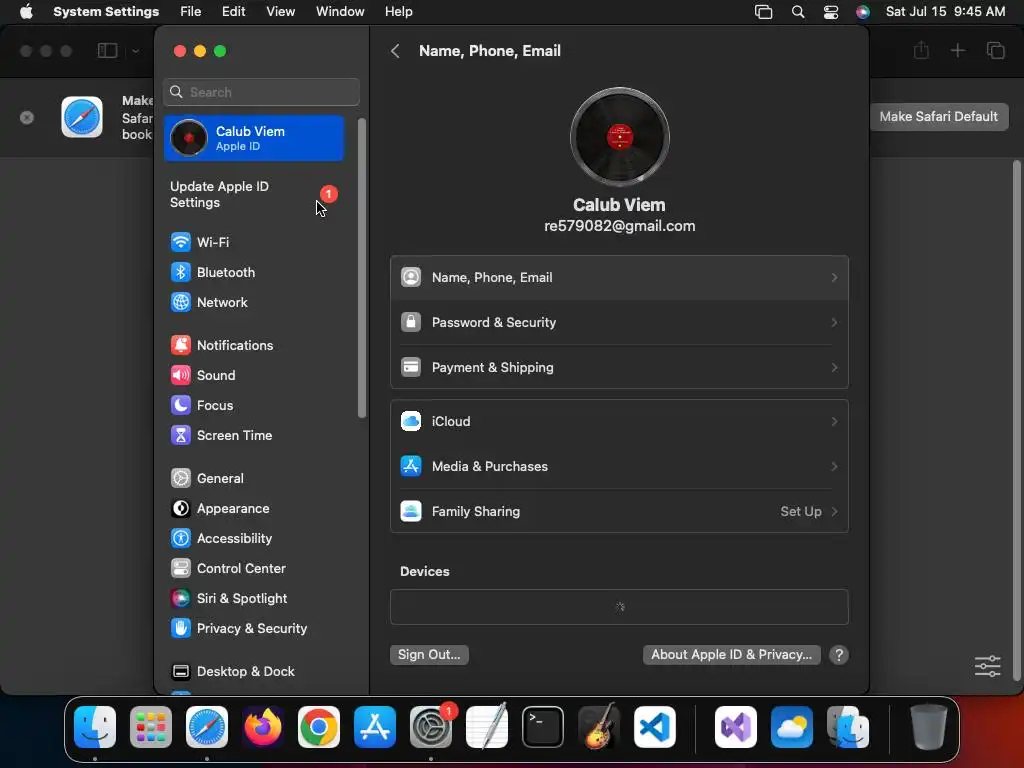Image resolution: width=1024 pixels, height=768 pixels.
Task: Open Password & Security row
Action: [x=619, y=323]
